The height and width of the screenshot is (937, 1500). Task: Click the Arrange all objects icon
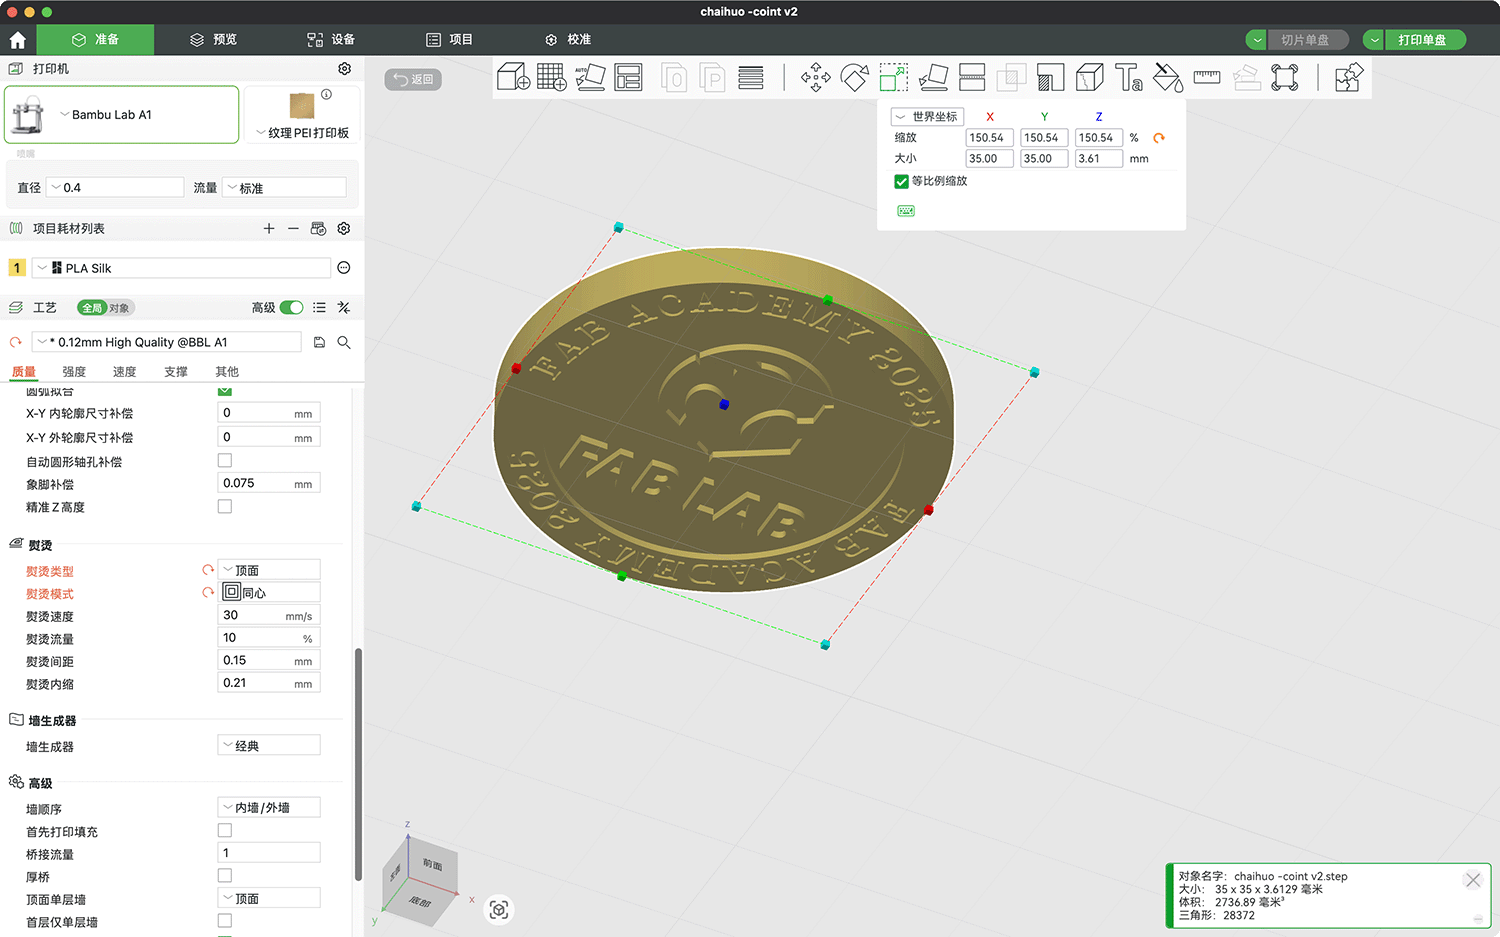click(x=629, y=77)
